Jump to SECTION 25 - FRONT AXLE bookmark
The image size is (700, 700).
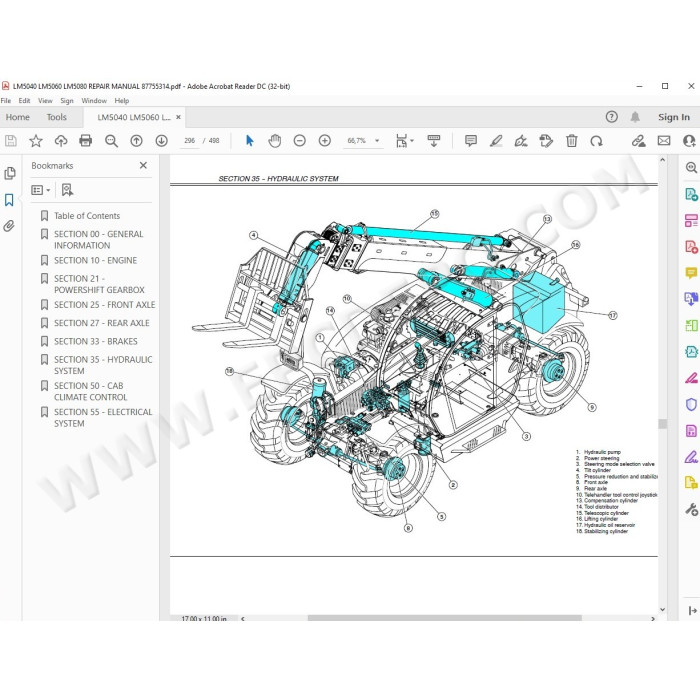104,305
